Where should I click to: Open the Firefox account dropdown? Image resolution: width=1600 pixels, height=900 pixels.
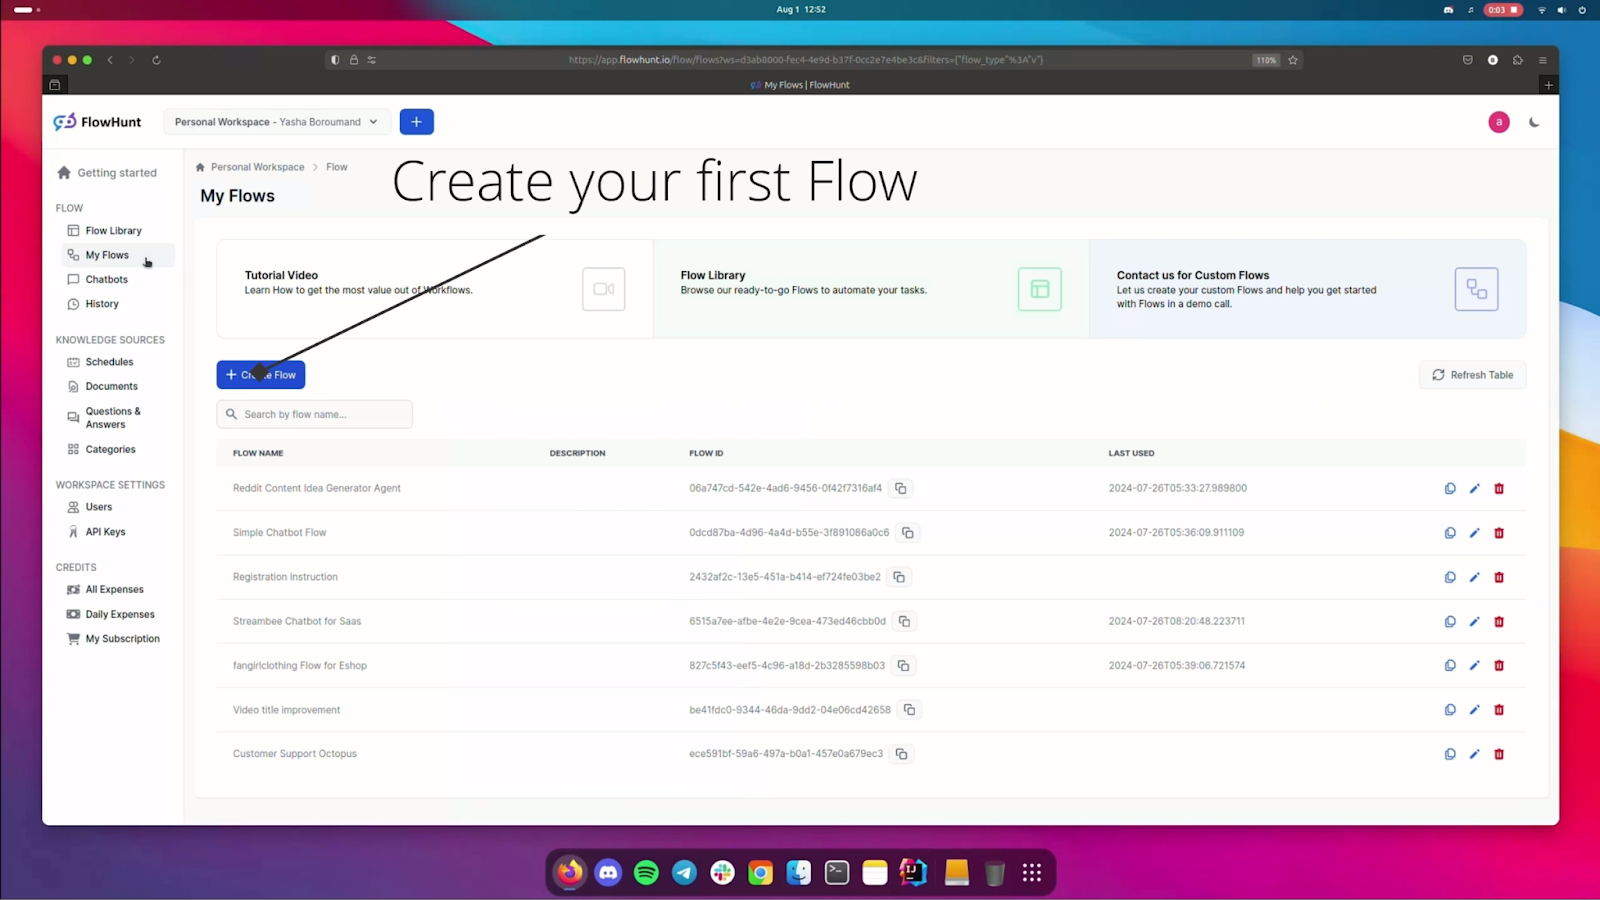[1492, 60]
